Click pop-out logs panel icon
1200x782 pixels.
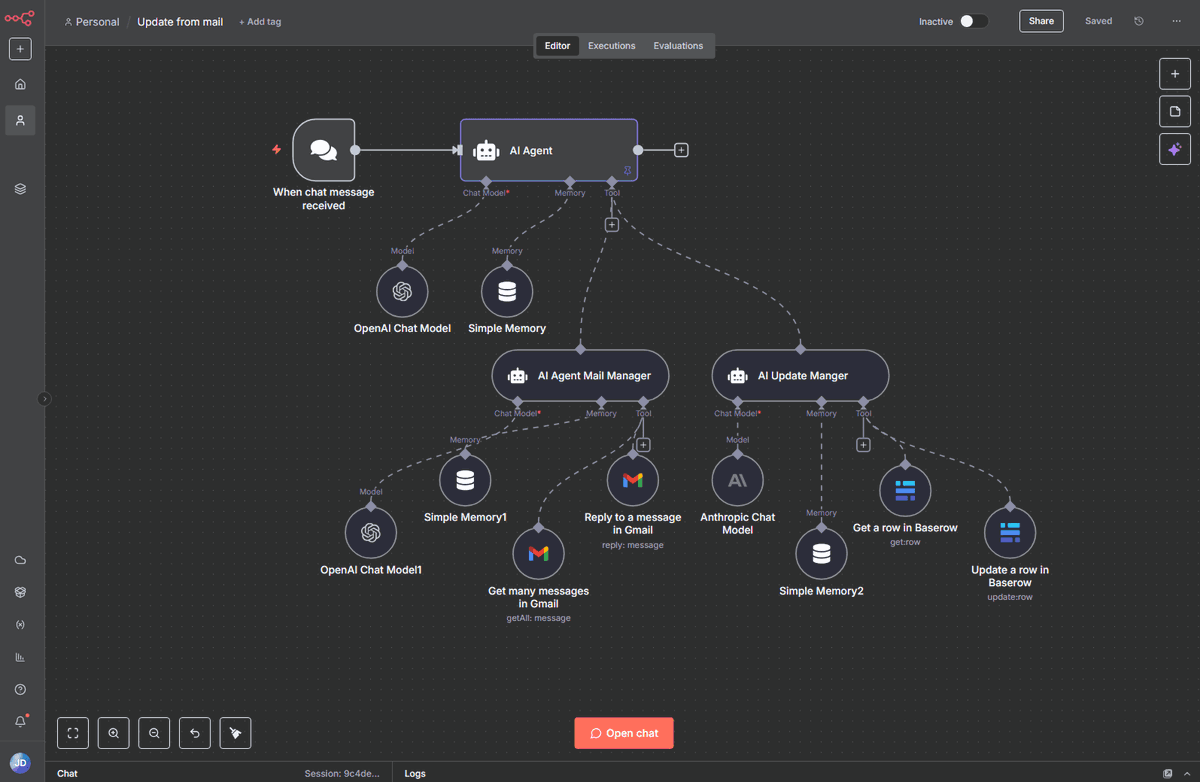[1167, 773]
